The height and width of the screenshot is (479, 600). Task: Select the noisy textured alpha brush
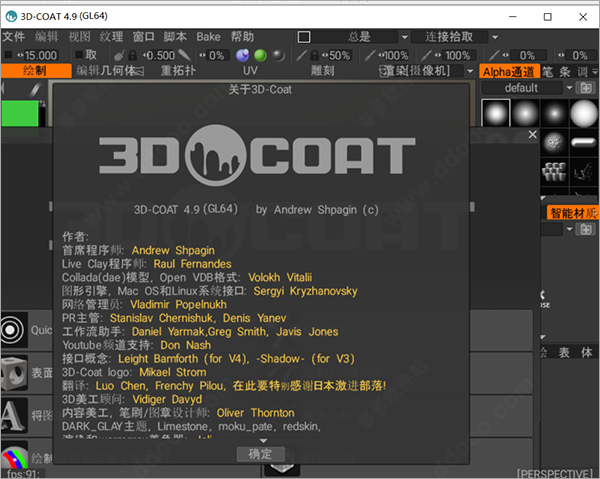[x=554, y=142]
